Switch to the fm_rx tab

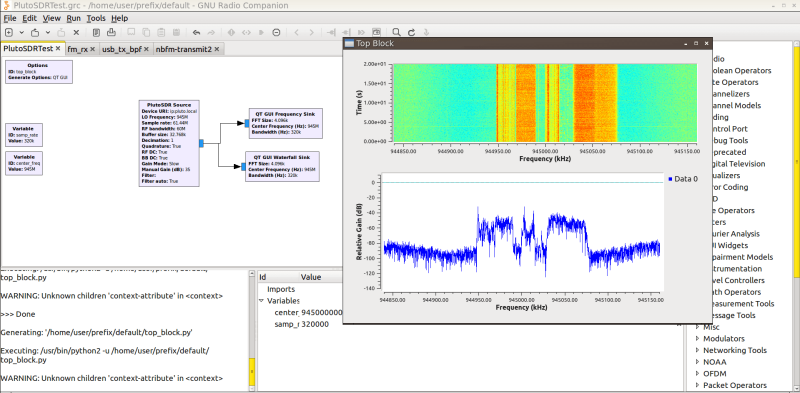78,49
